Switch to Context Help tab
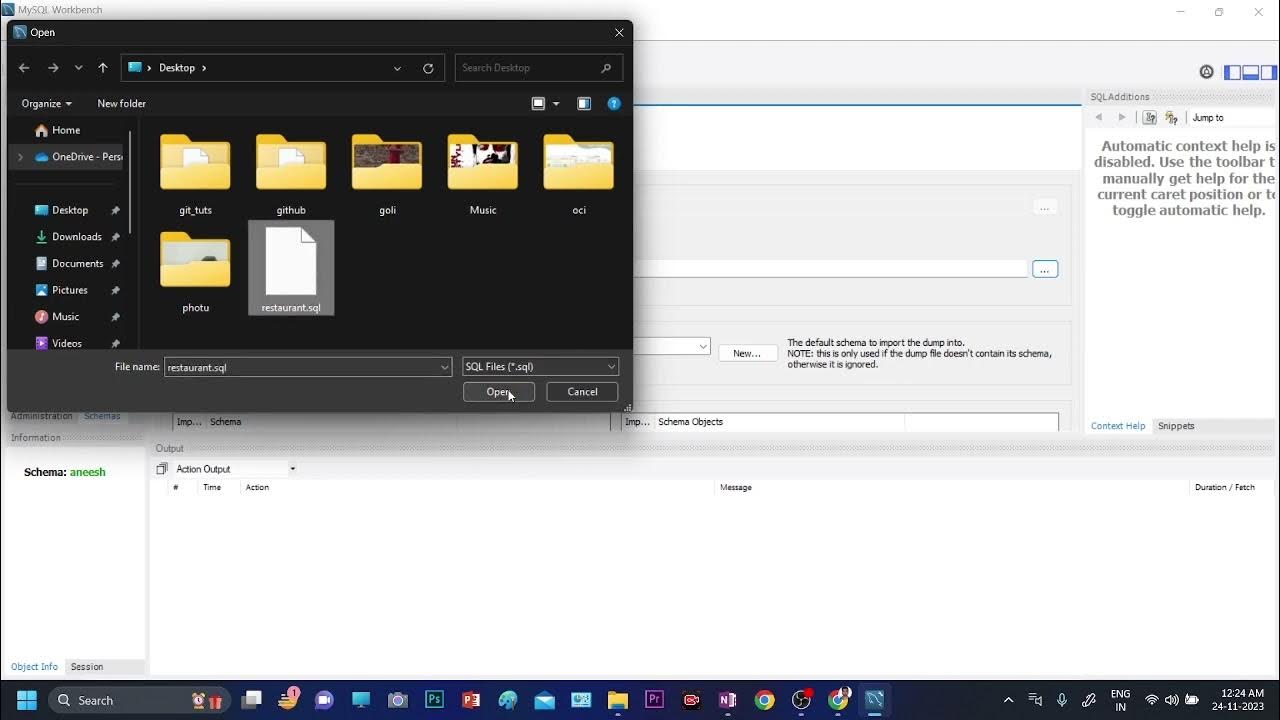This screenshot has width=1280, height=720. [1118, 426]
